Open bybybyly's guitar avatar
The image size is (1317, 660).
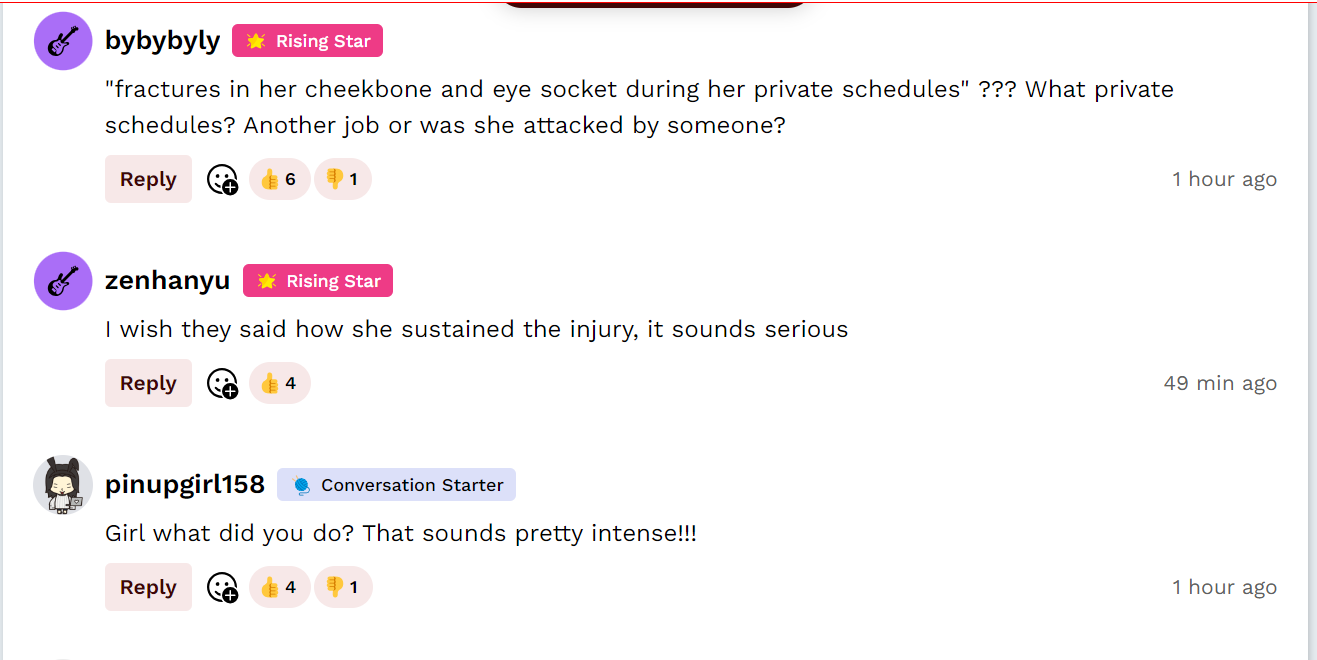pyautogui.click(x=63, y=41)
